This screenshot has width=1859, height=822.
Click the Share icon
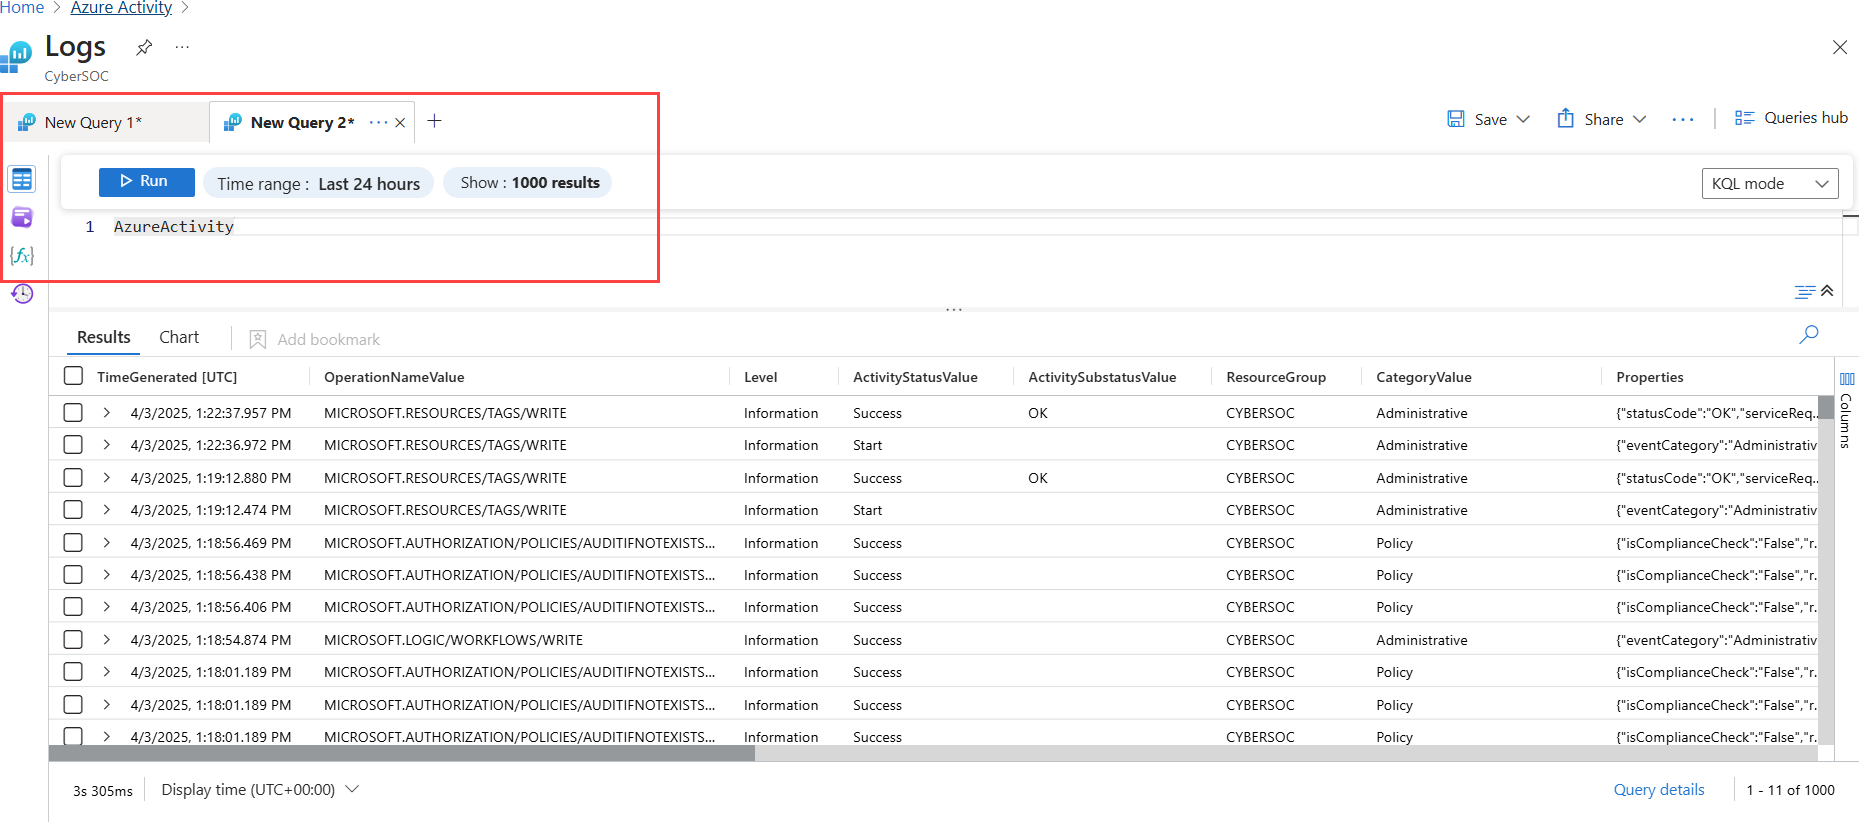click(x=1566, y=118)
